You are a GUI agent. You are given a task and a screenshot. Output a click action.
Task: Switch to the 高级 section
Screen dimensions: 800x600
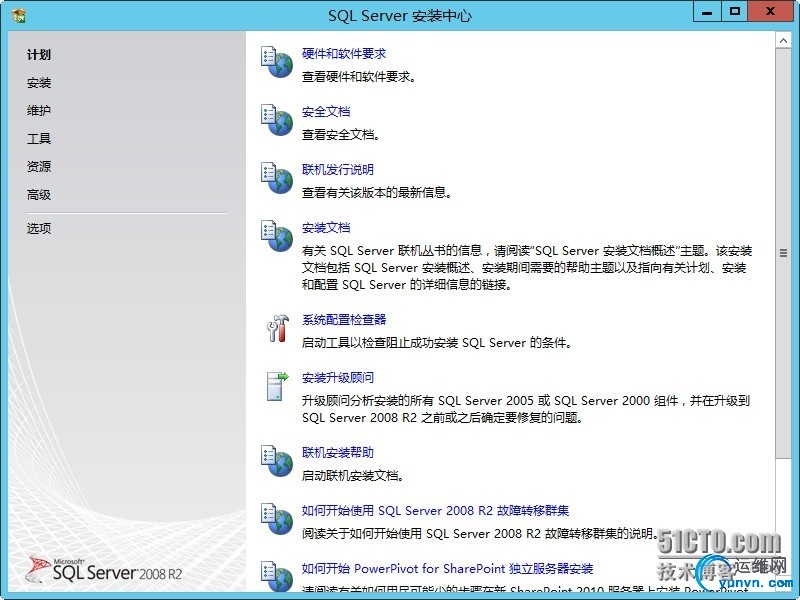tap(39, 194)
